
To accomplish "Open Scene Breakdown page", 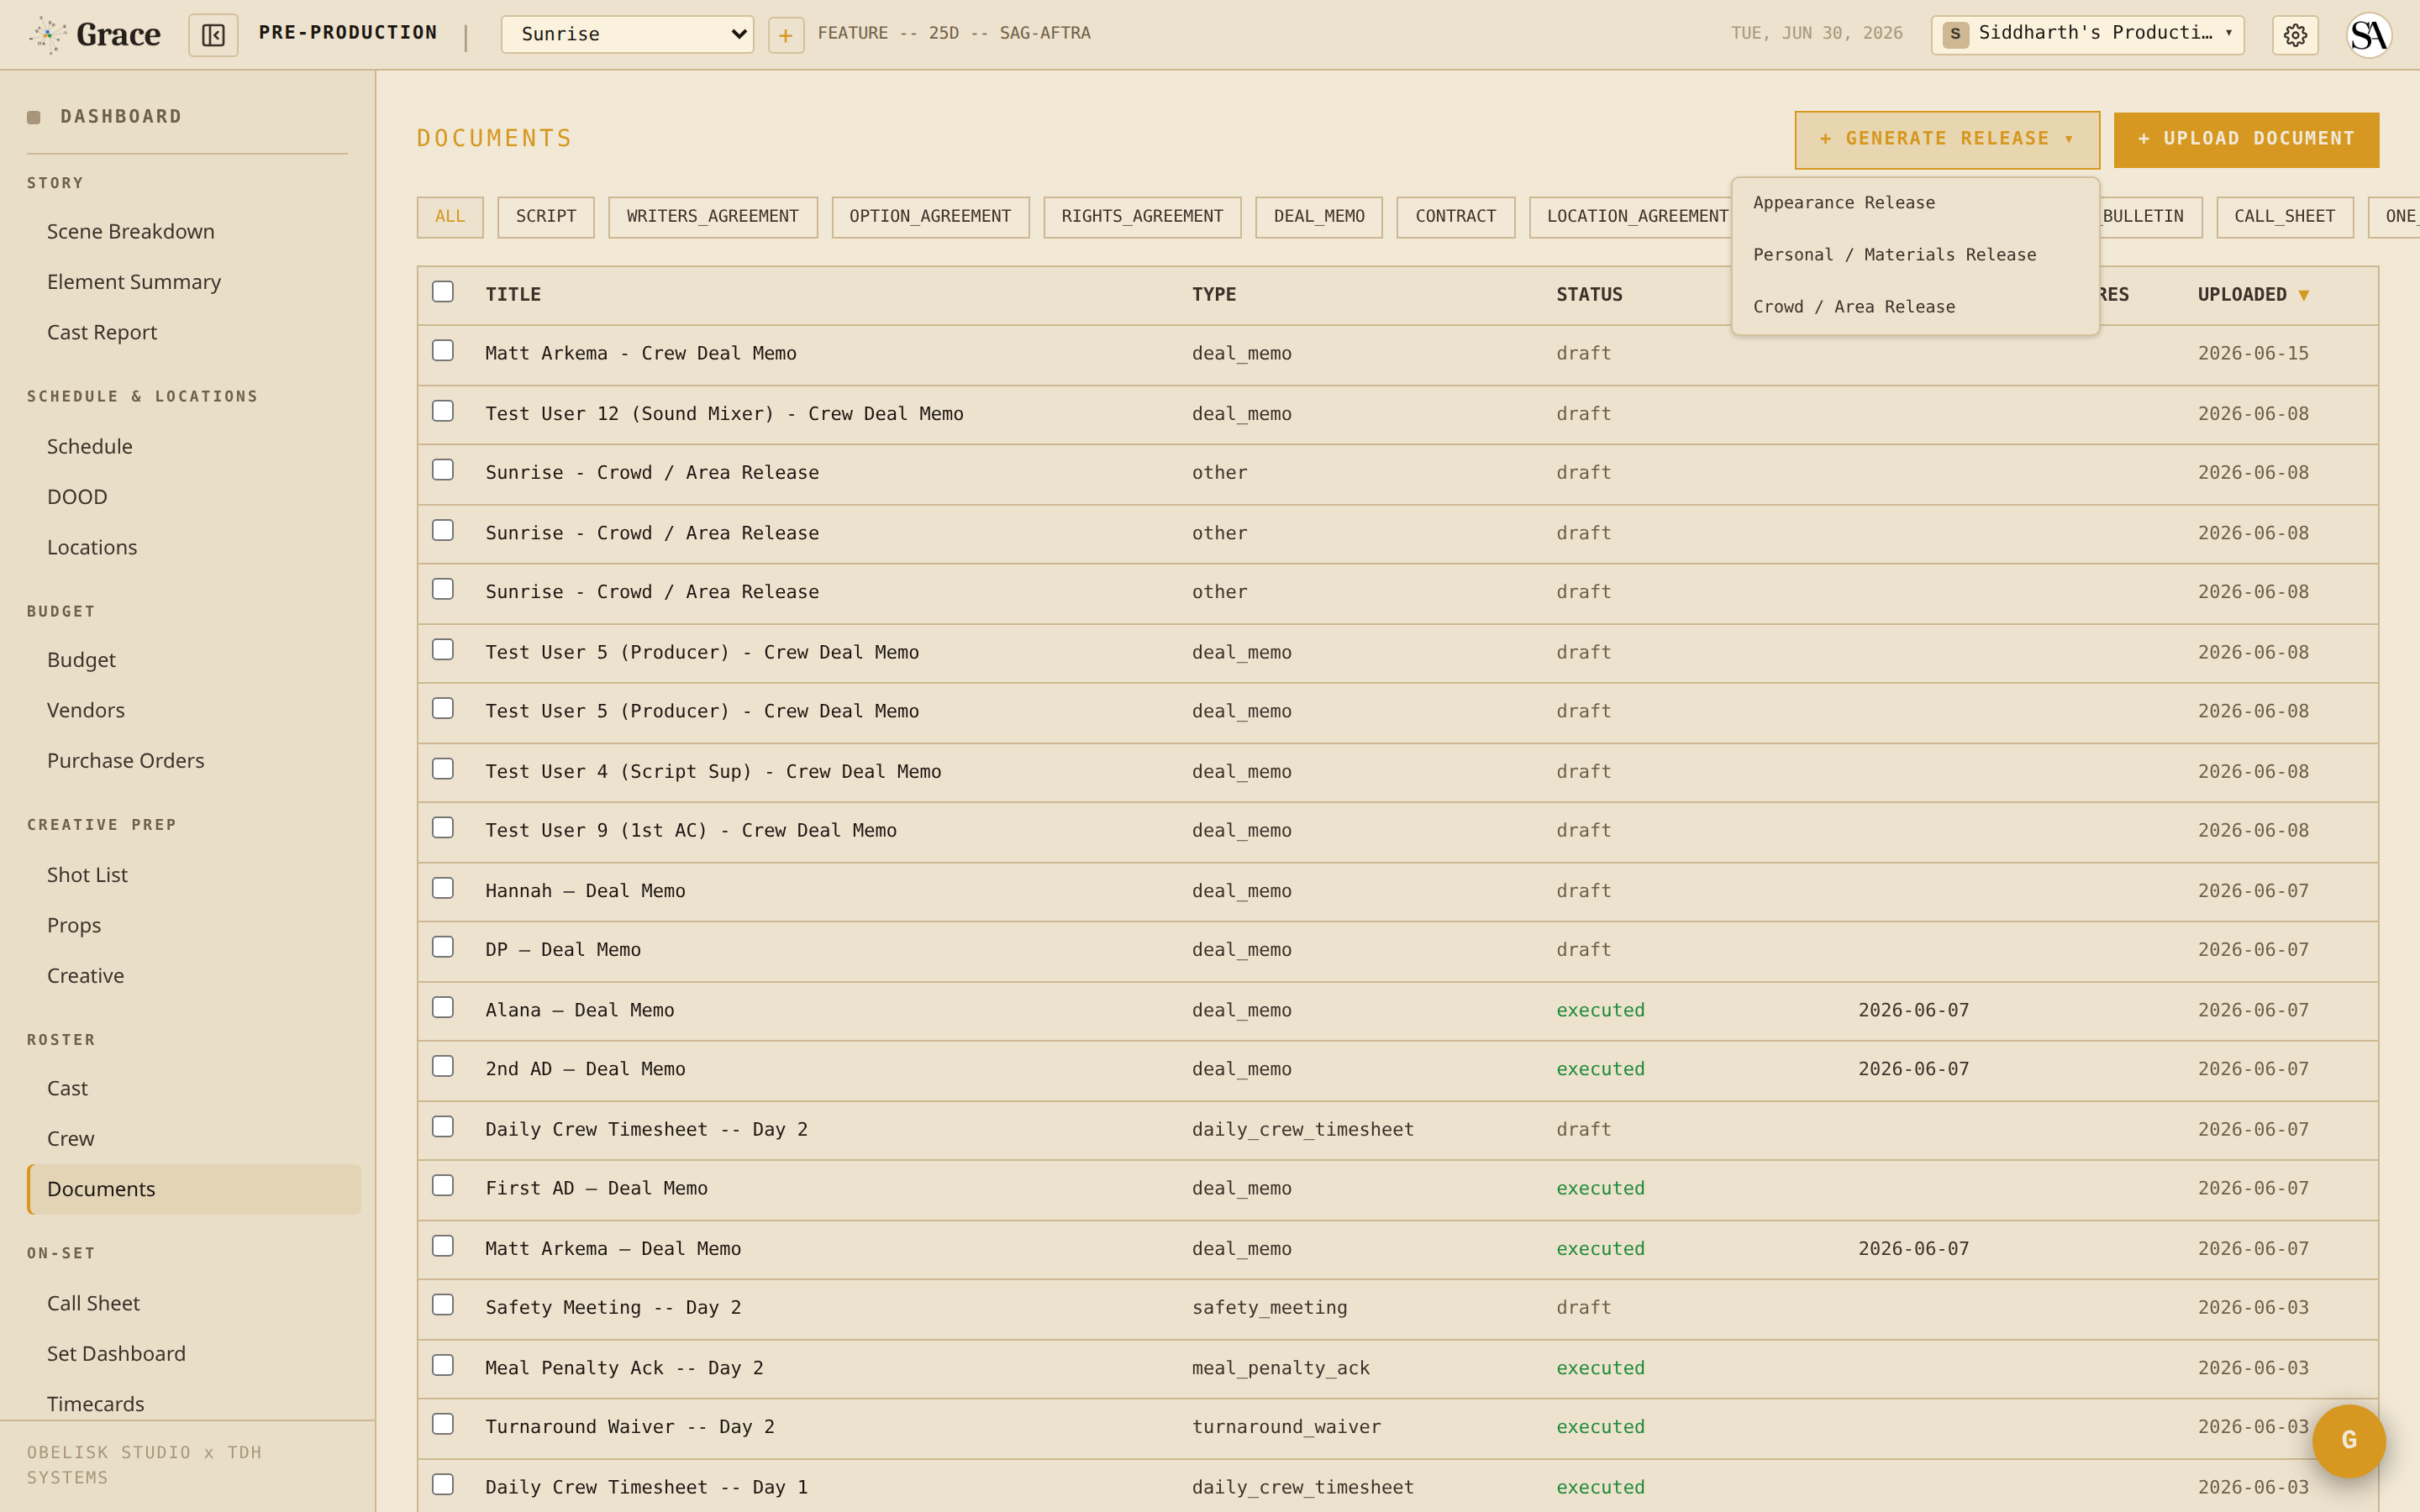I will click(130, 232).
